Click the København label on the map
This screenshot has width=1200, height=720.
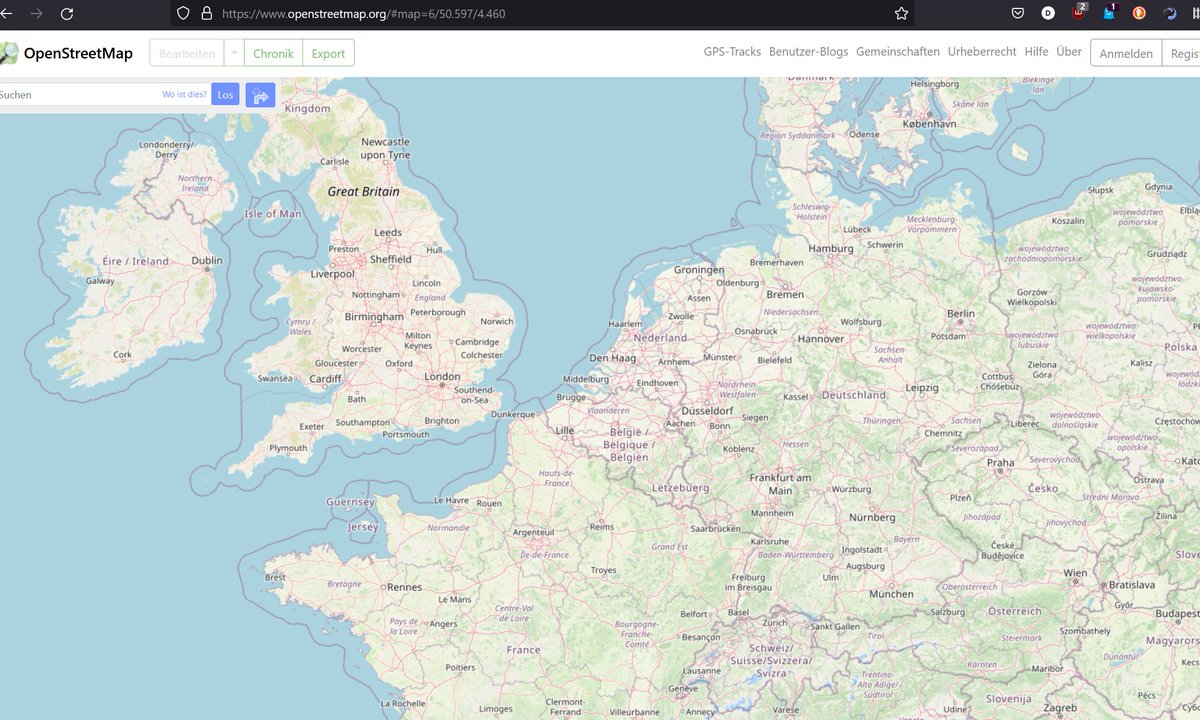coord(929,124)
